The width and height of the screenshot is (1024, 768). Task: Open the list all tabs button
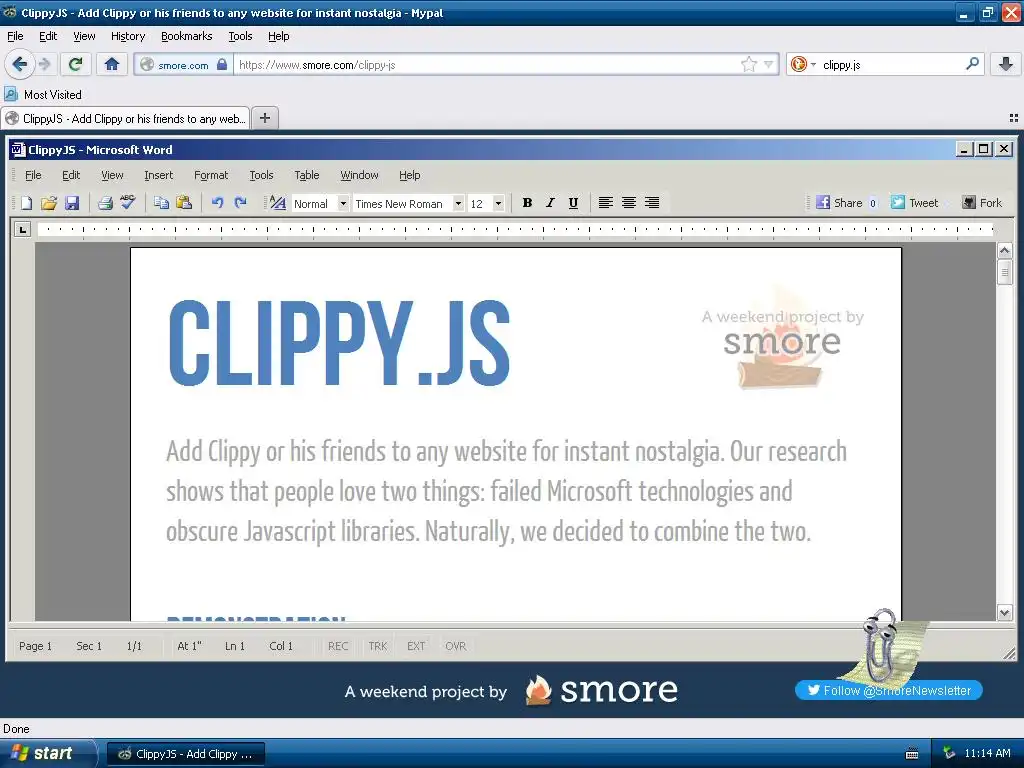[x=1014, y=118]
